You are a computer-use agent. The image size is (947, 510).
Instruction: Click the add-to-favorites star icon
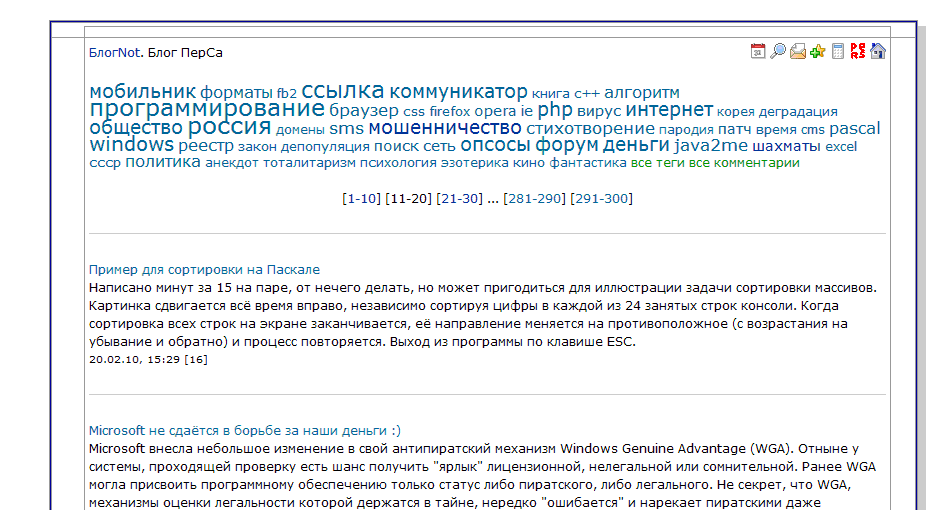coord(818,51)
